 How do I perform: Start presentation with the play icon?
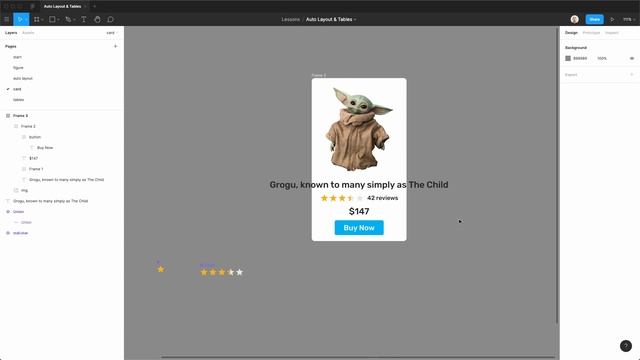pyautogui.click(x=612, y=19)
